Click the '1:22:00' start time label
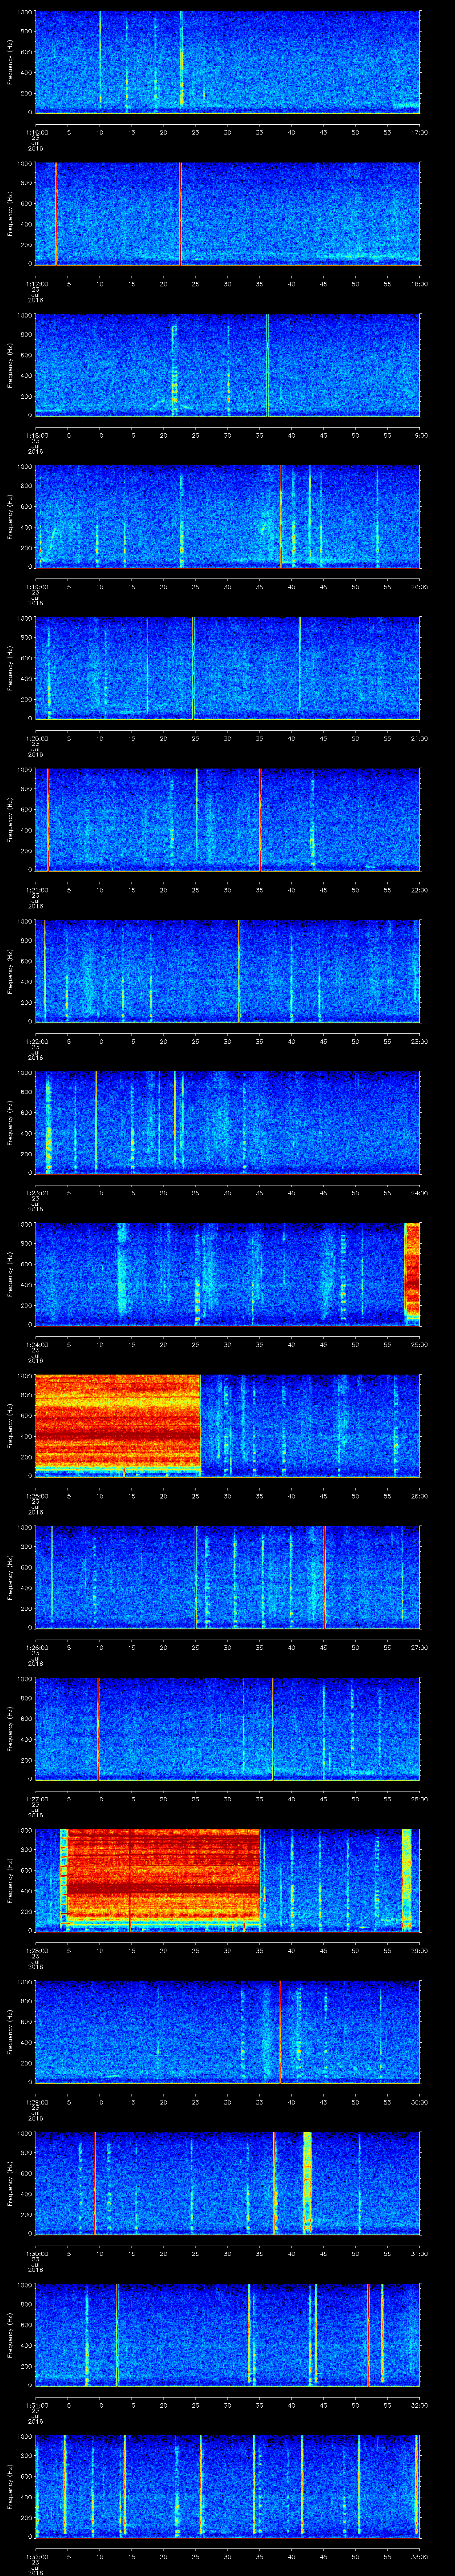The width and height of the screenshot is (455, 2576). click(36, 1041)
